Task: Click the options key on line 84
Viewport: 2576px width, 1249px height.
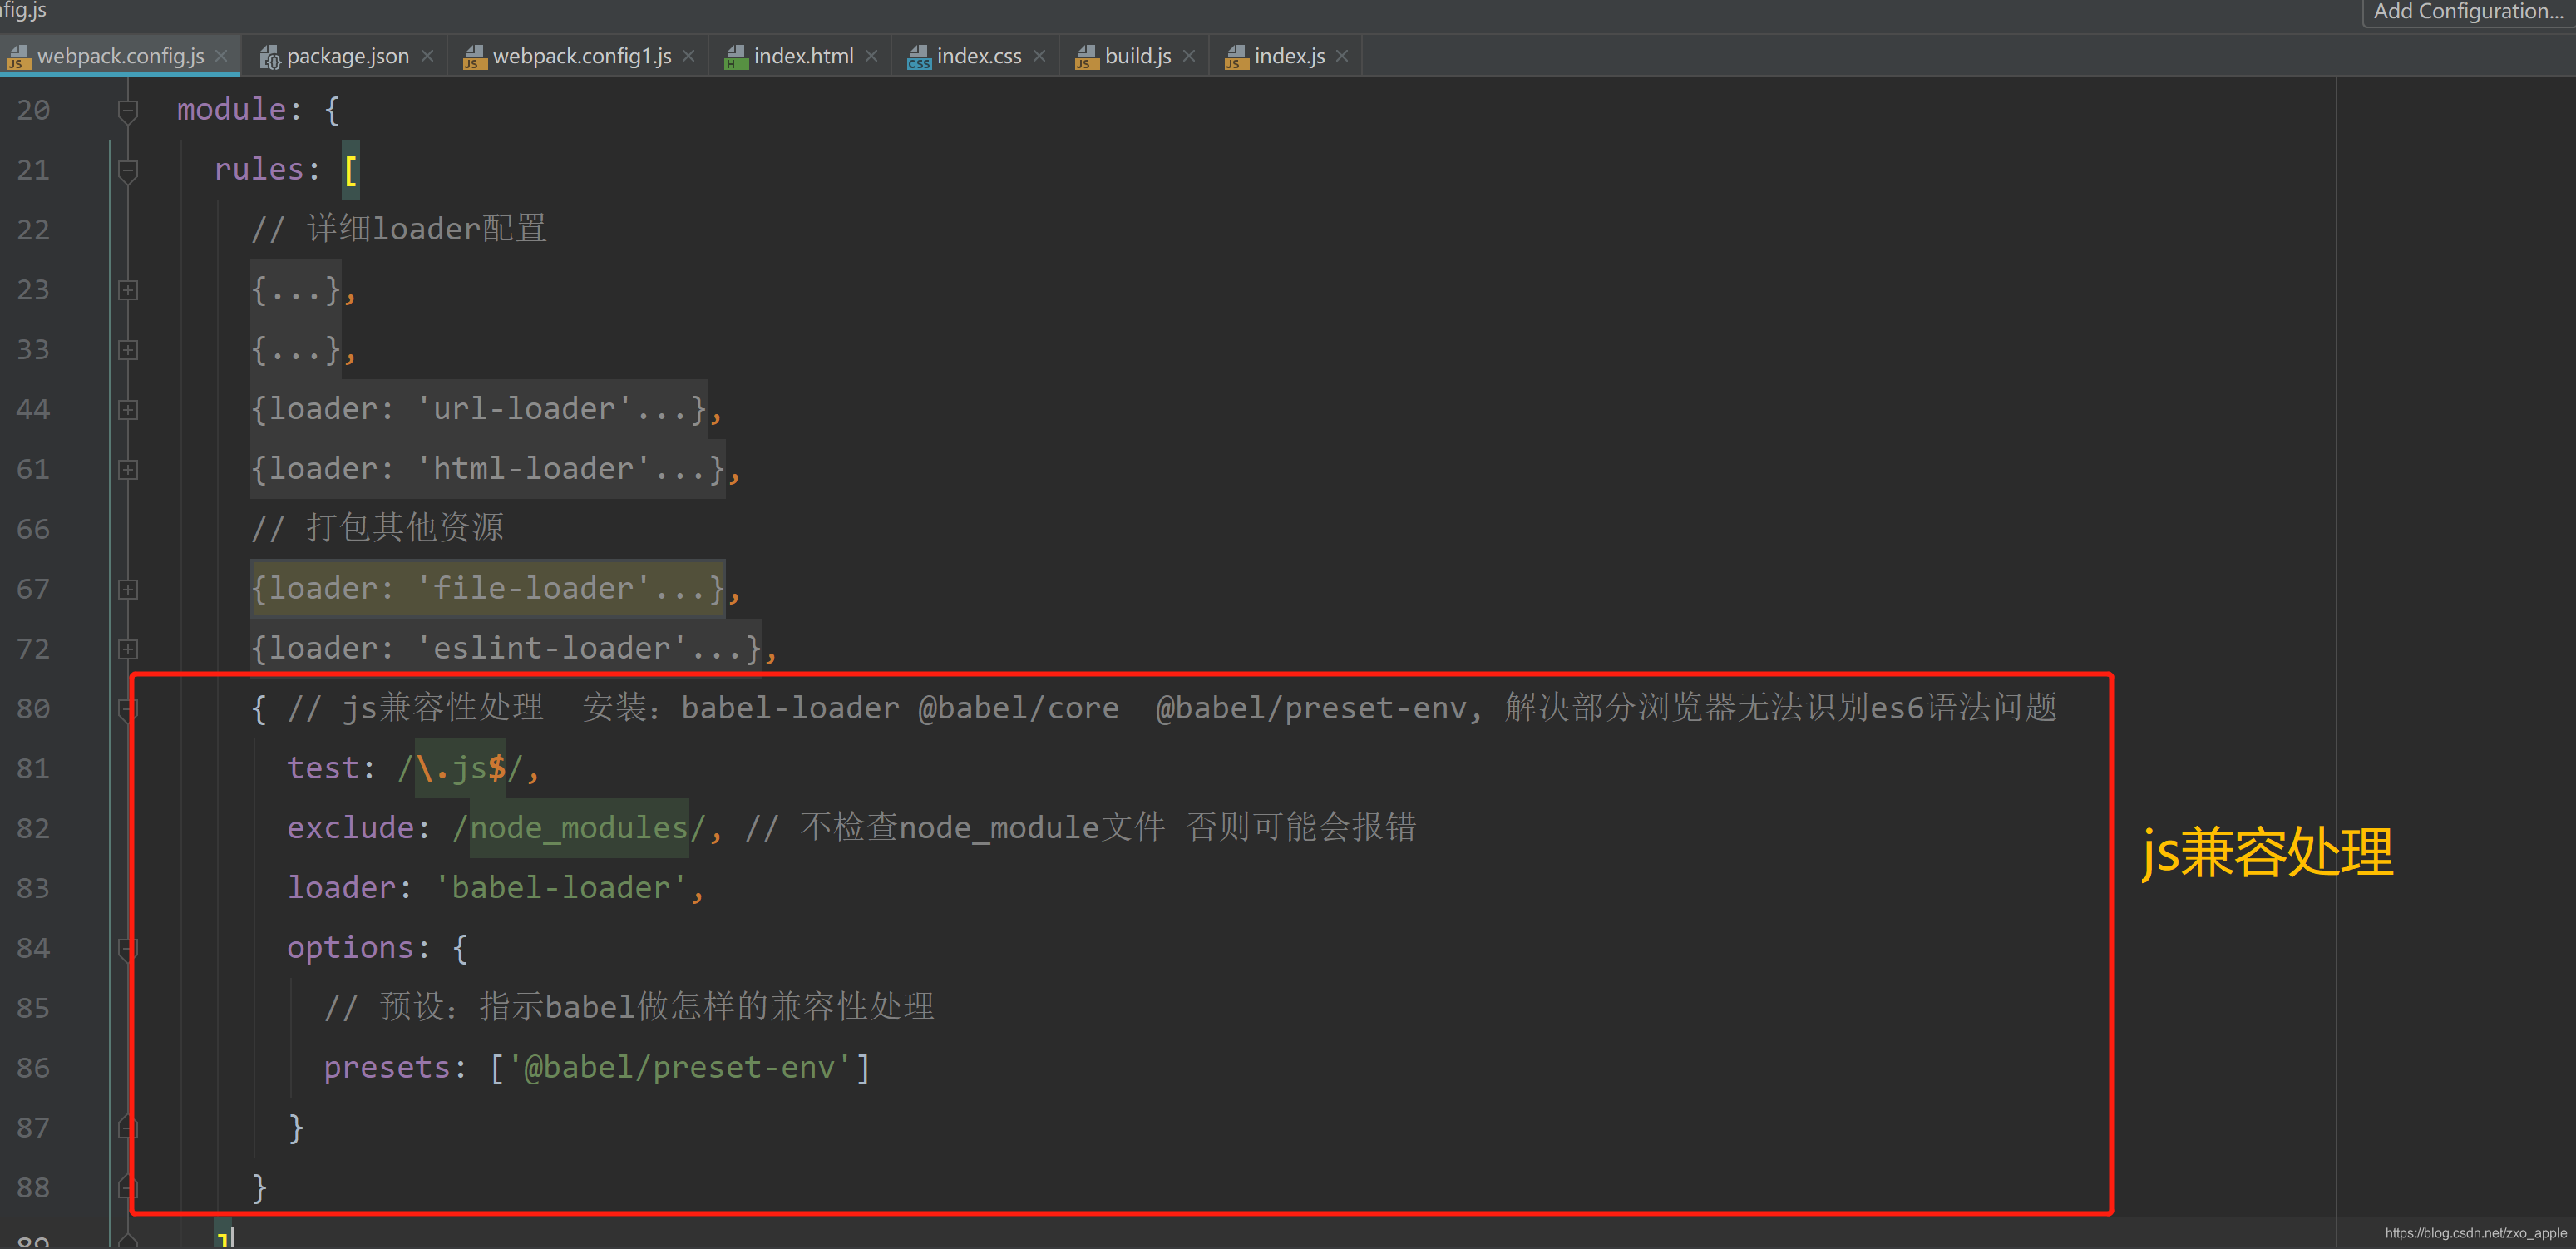Action: (350, 948)
